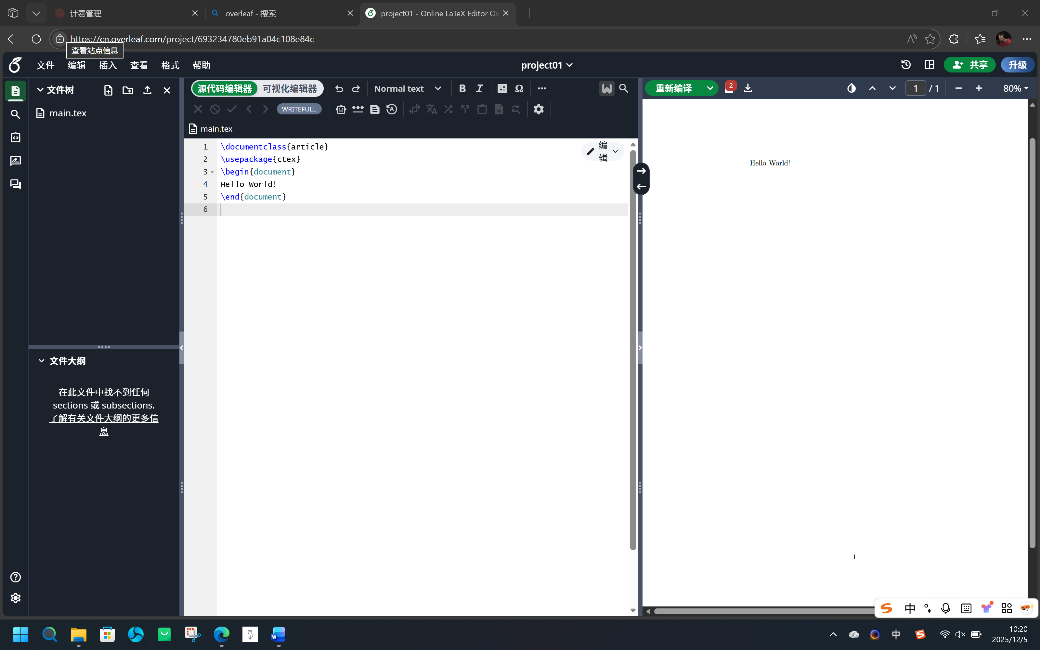This screenshot has width=1040, height=650.
Task: Click the new folder icon in file tree
Action: point(128,90)
